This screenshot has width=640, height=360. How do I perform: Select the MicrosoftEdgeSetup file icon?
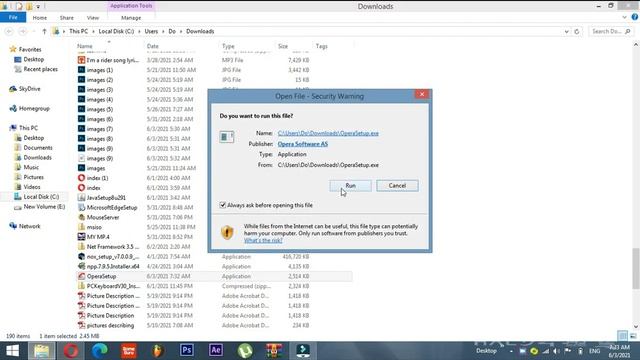(x=81, y=207)
